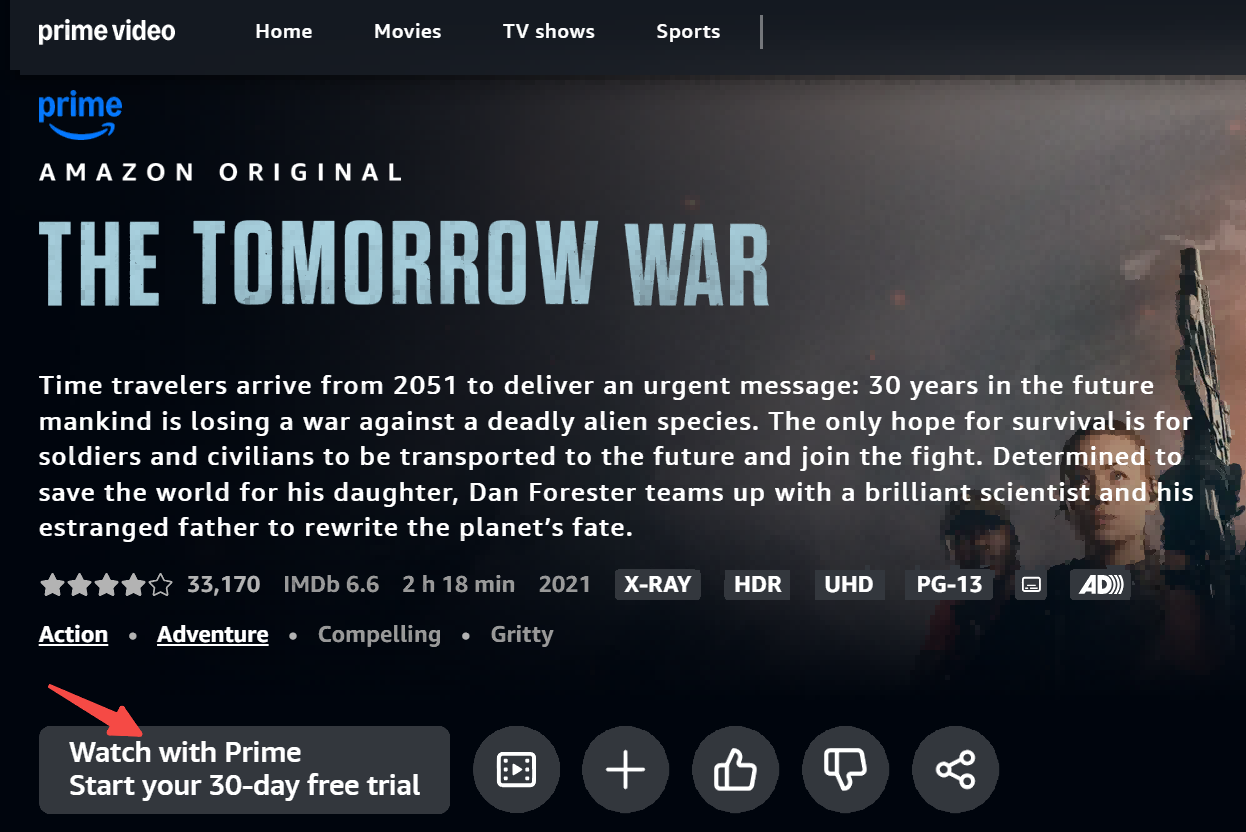The height and width of the screenshot is (832, 1246).
Task: Open the TV shows menu
Action: coord(549,31)
